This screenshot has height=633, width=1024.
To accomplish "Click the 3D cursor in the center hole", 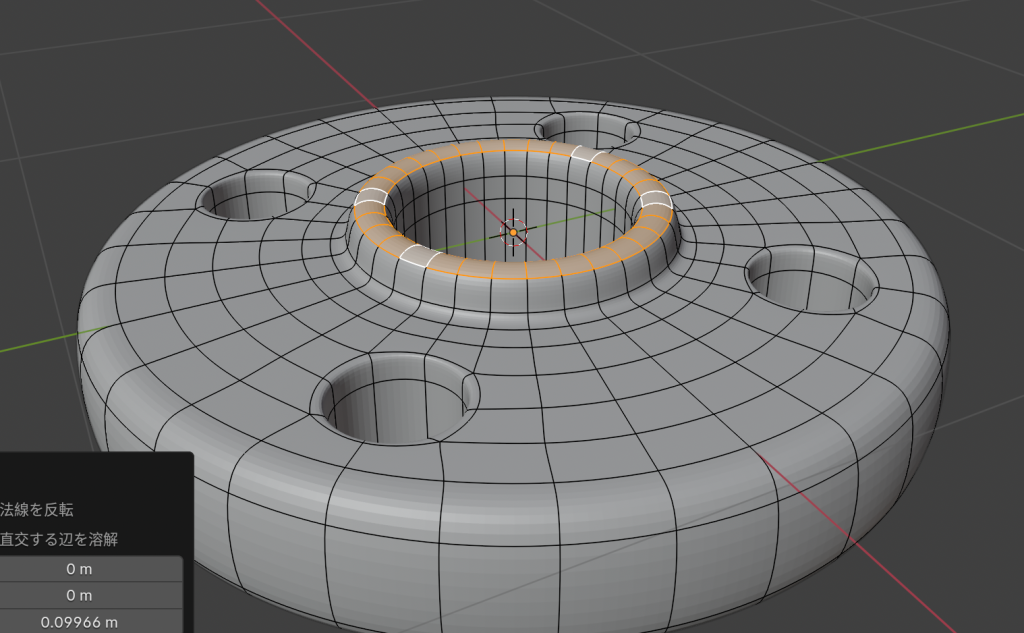I will (513, 232).
